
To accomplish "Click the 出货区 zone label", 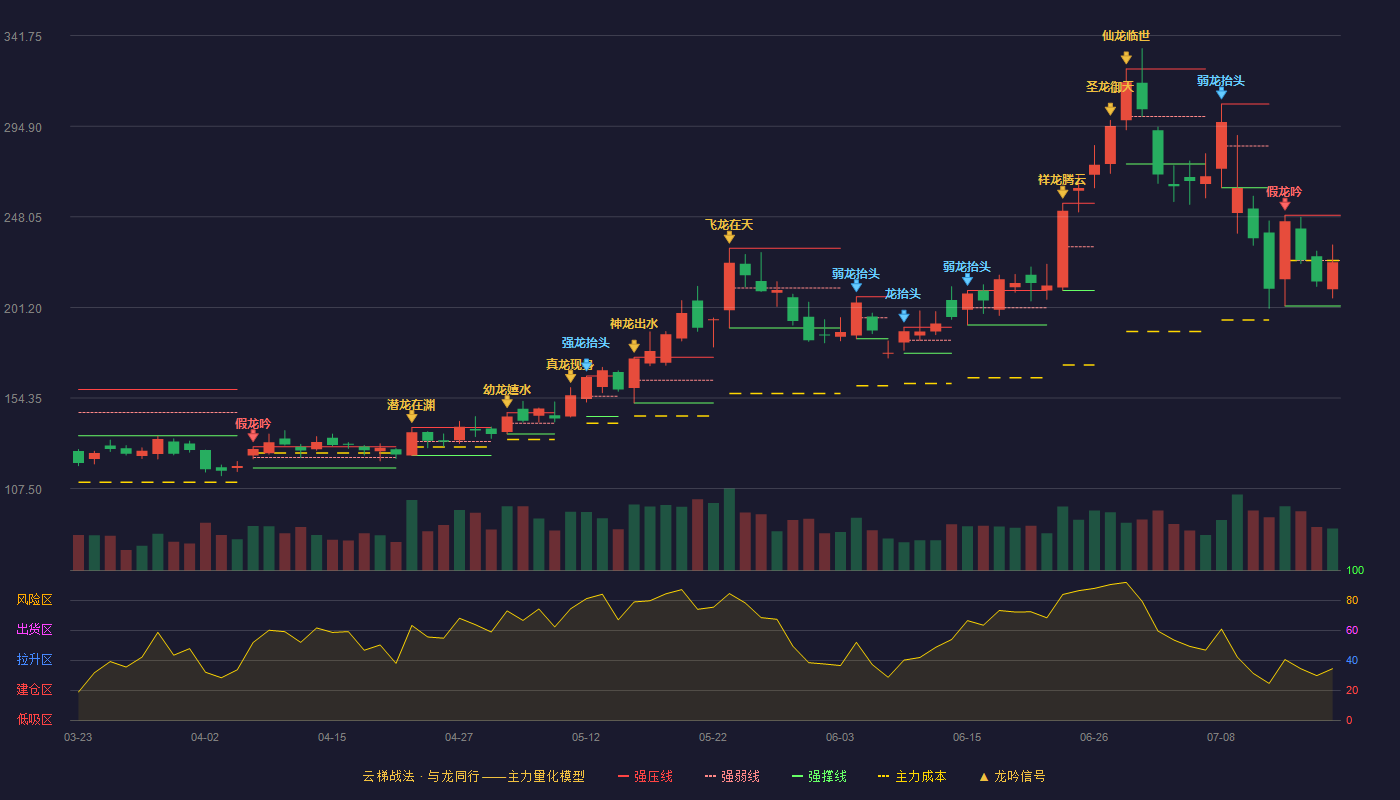I will point(34,630).
